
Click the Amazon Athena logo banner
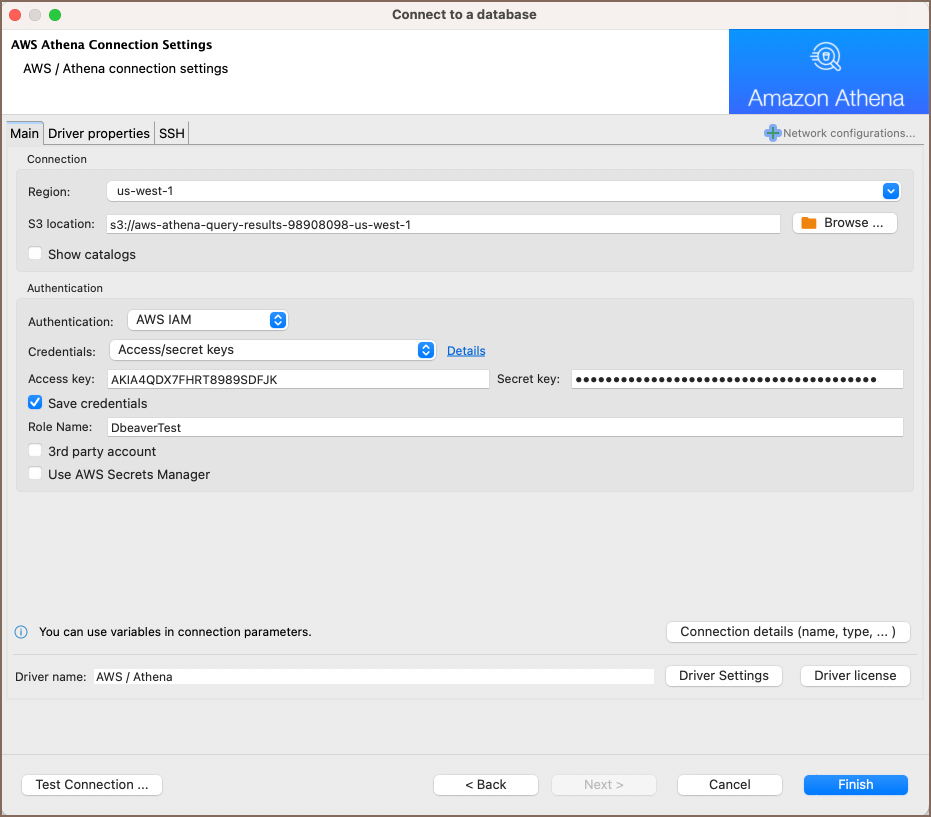826,72
